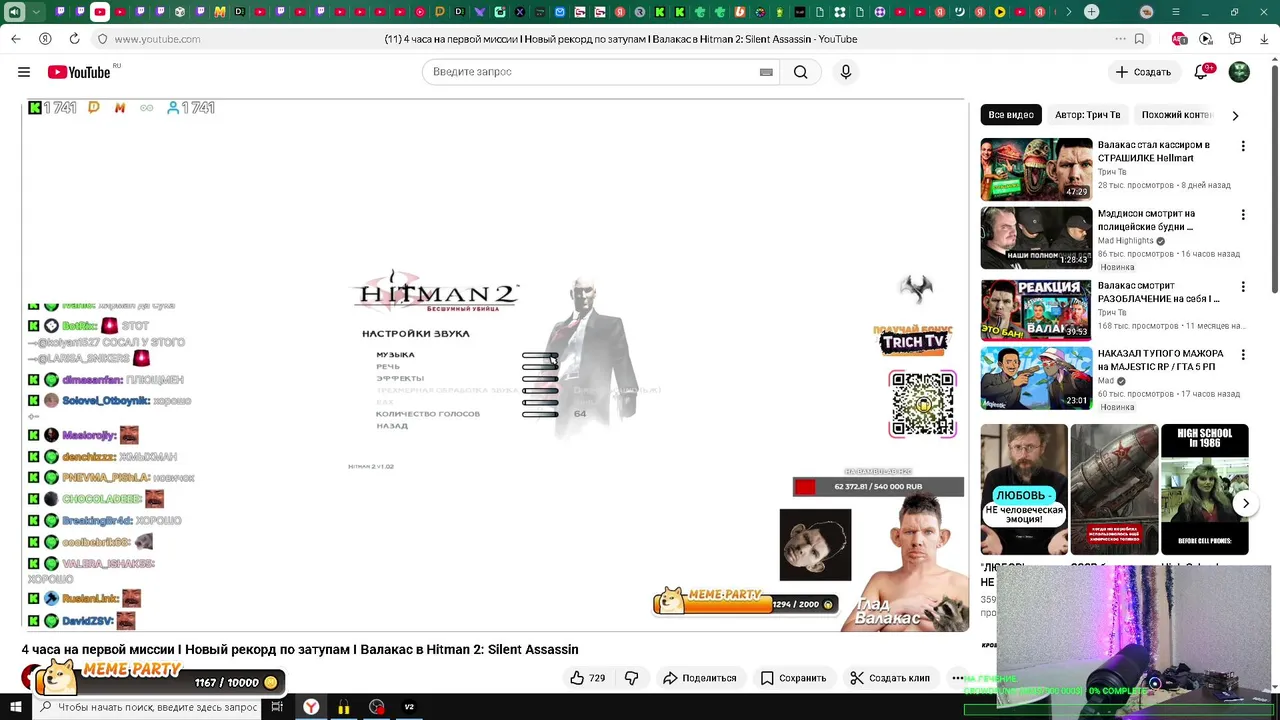Image resolution: width=1280 pixels, height=720 pixels.
Task: Open options for 'Валакас стал кассиром' video
Action: pyautogui.click(x=1243, y=146)
